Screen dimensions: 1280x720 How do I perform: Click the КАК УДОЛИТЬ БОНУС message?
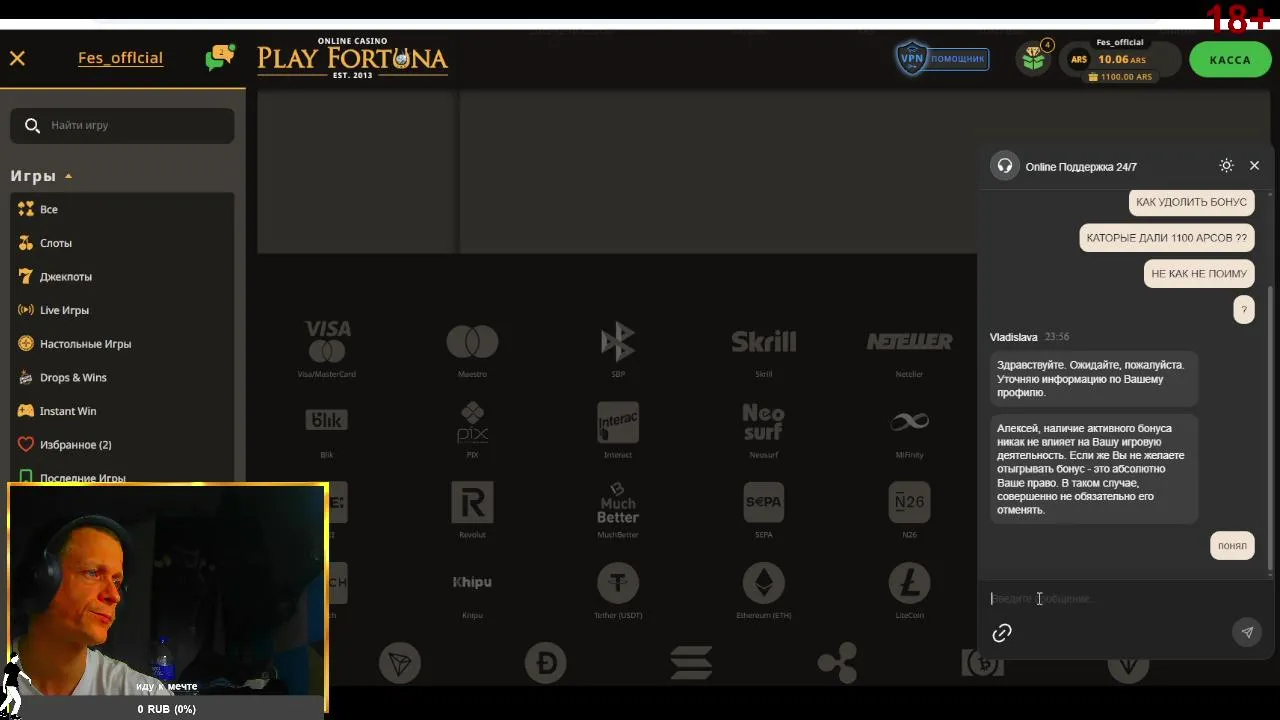point(1191,202)
